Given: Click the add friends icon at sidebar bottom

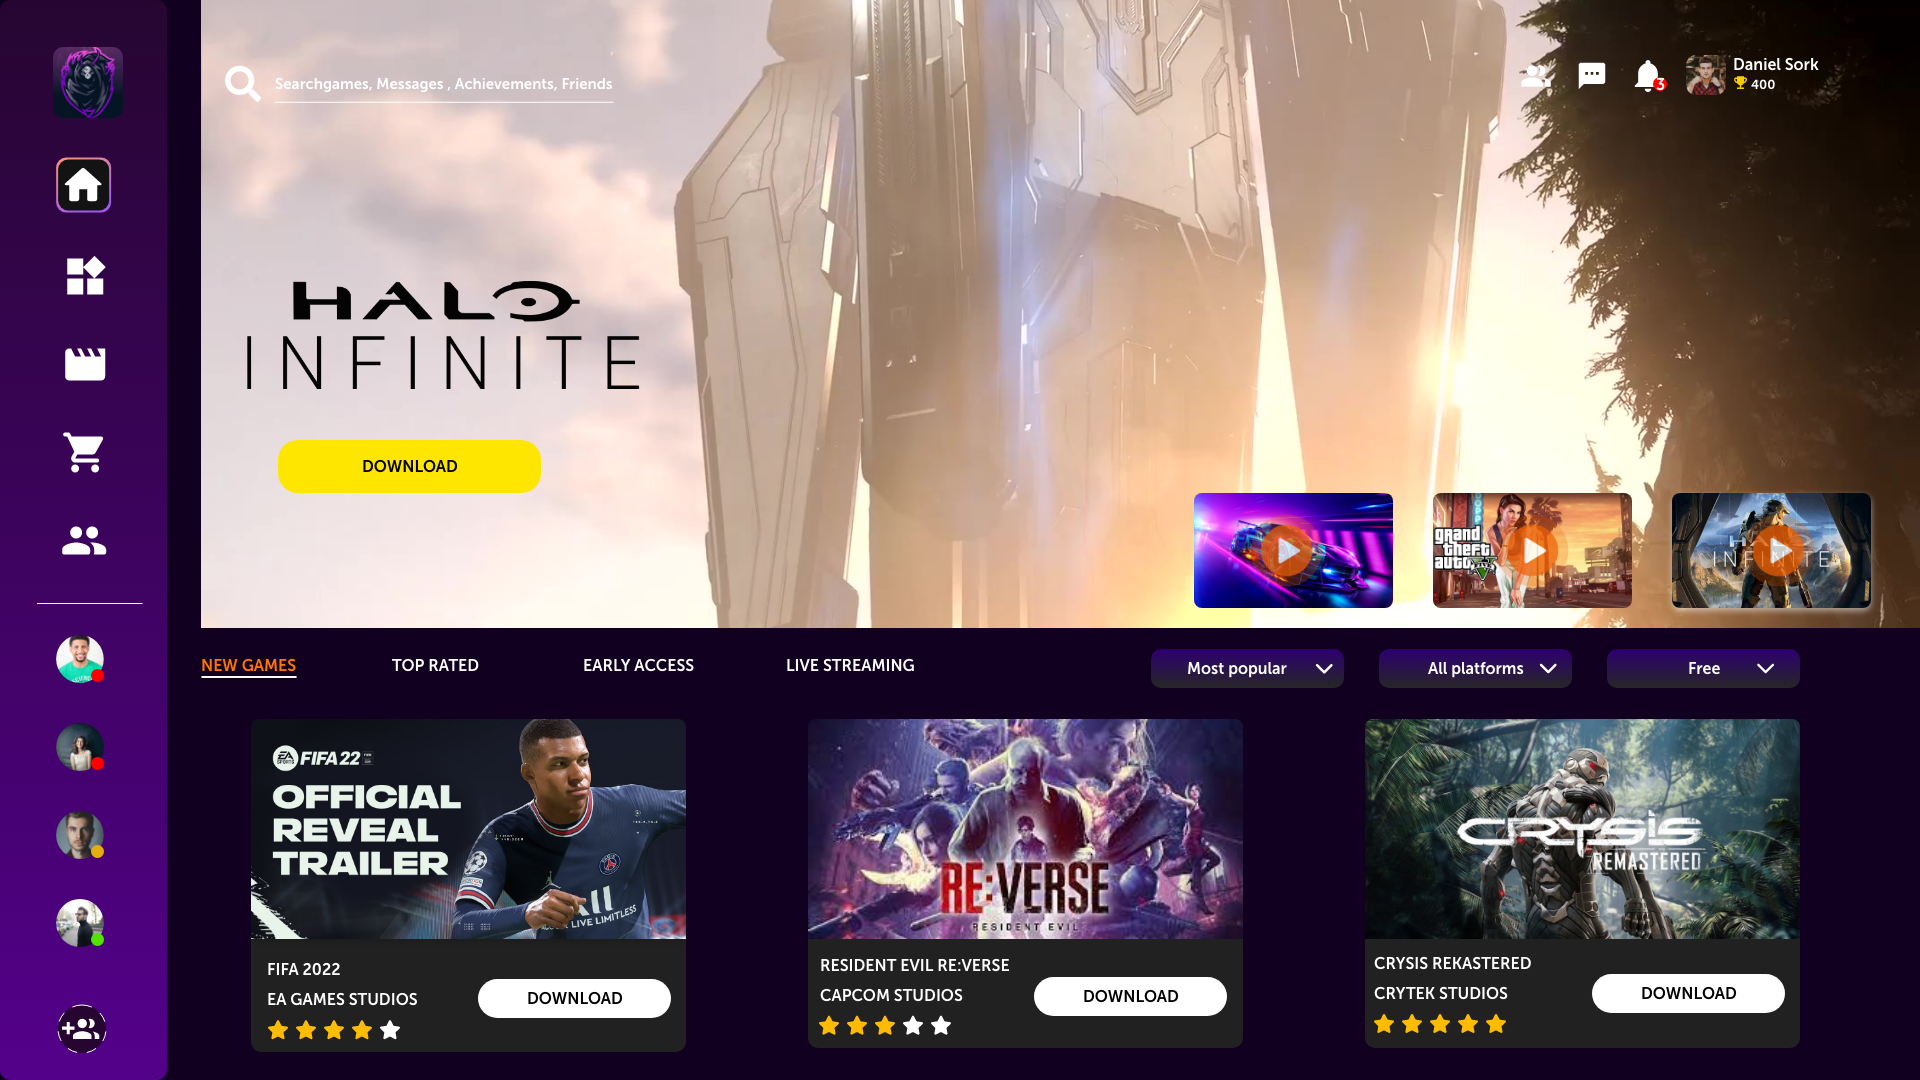Looking at the screenshot, I should pos(82,1029).
